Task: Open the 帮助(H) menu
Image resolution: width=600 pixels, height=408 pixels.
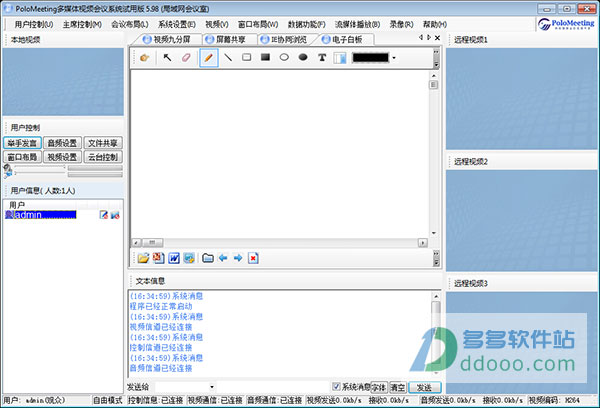Action: [x=435, y=24]
